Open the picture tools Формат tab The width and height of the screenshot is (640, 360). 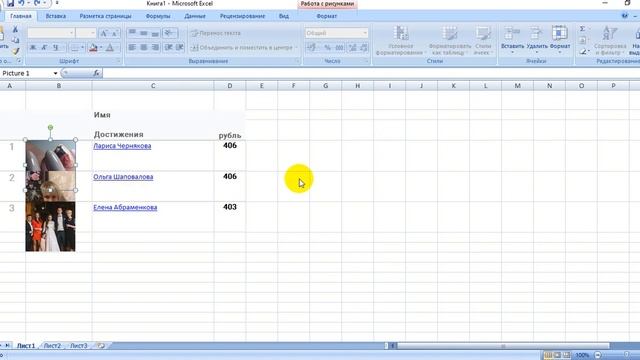pyautogui.click(x=327, y=16)
